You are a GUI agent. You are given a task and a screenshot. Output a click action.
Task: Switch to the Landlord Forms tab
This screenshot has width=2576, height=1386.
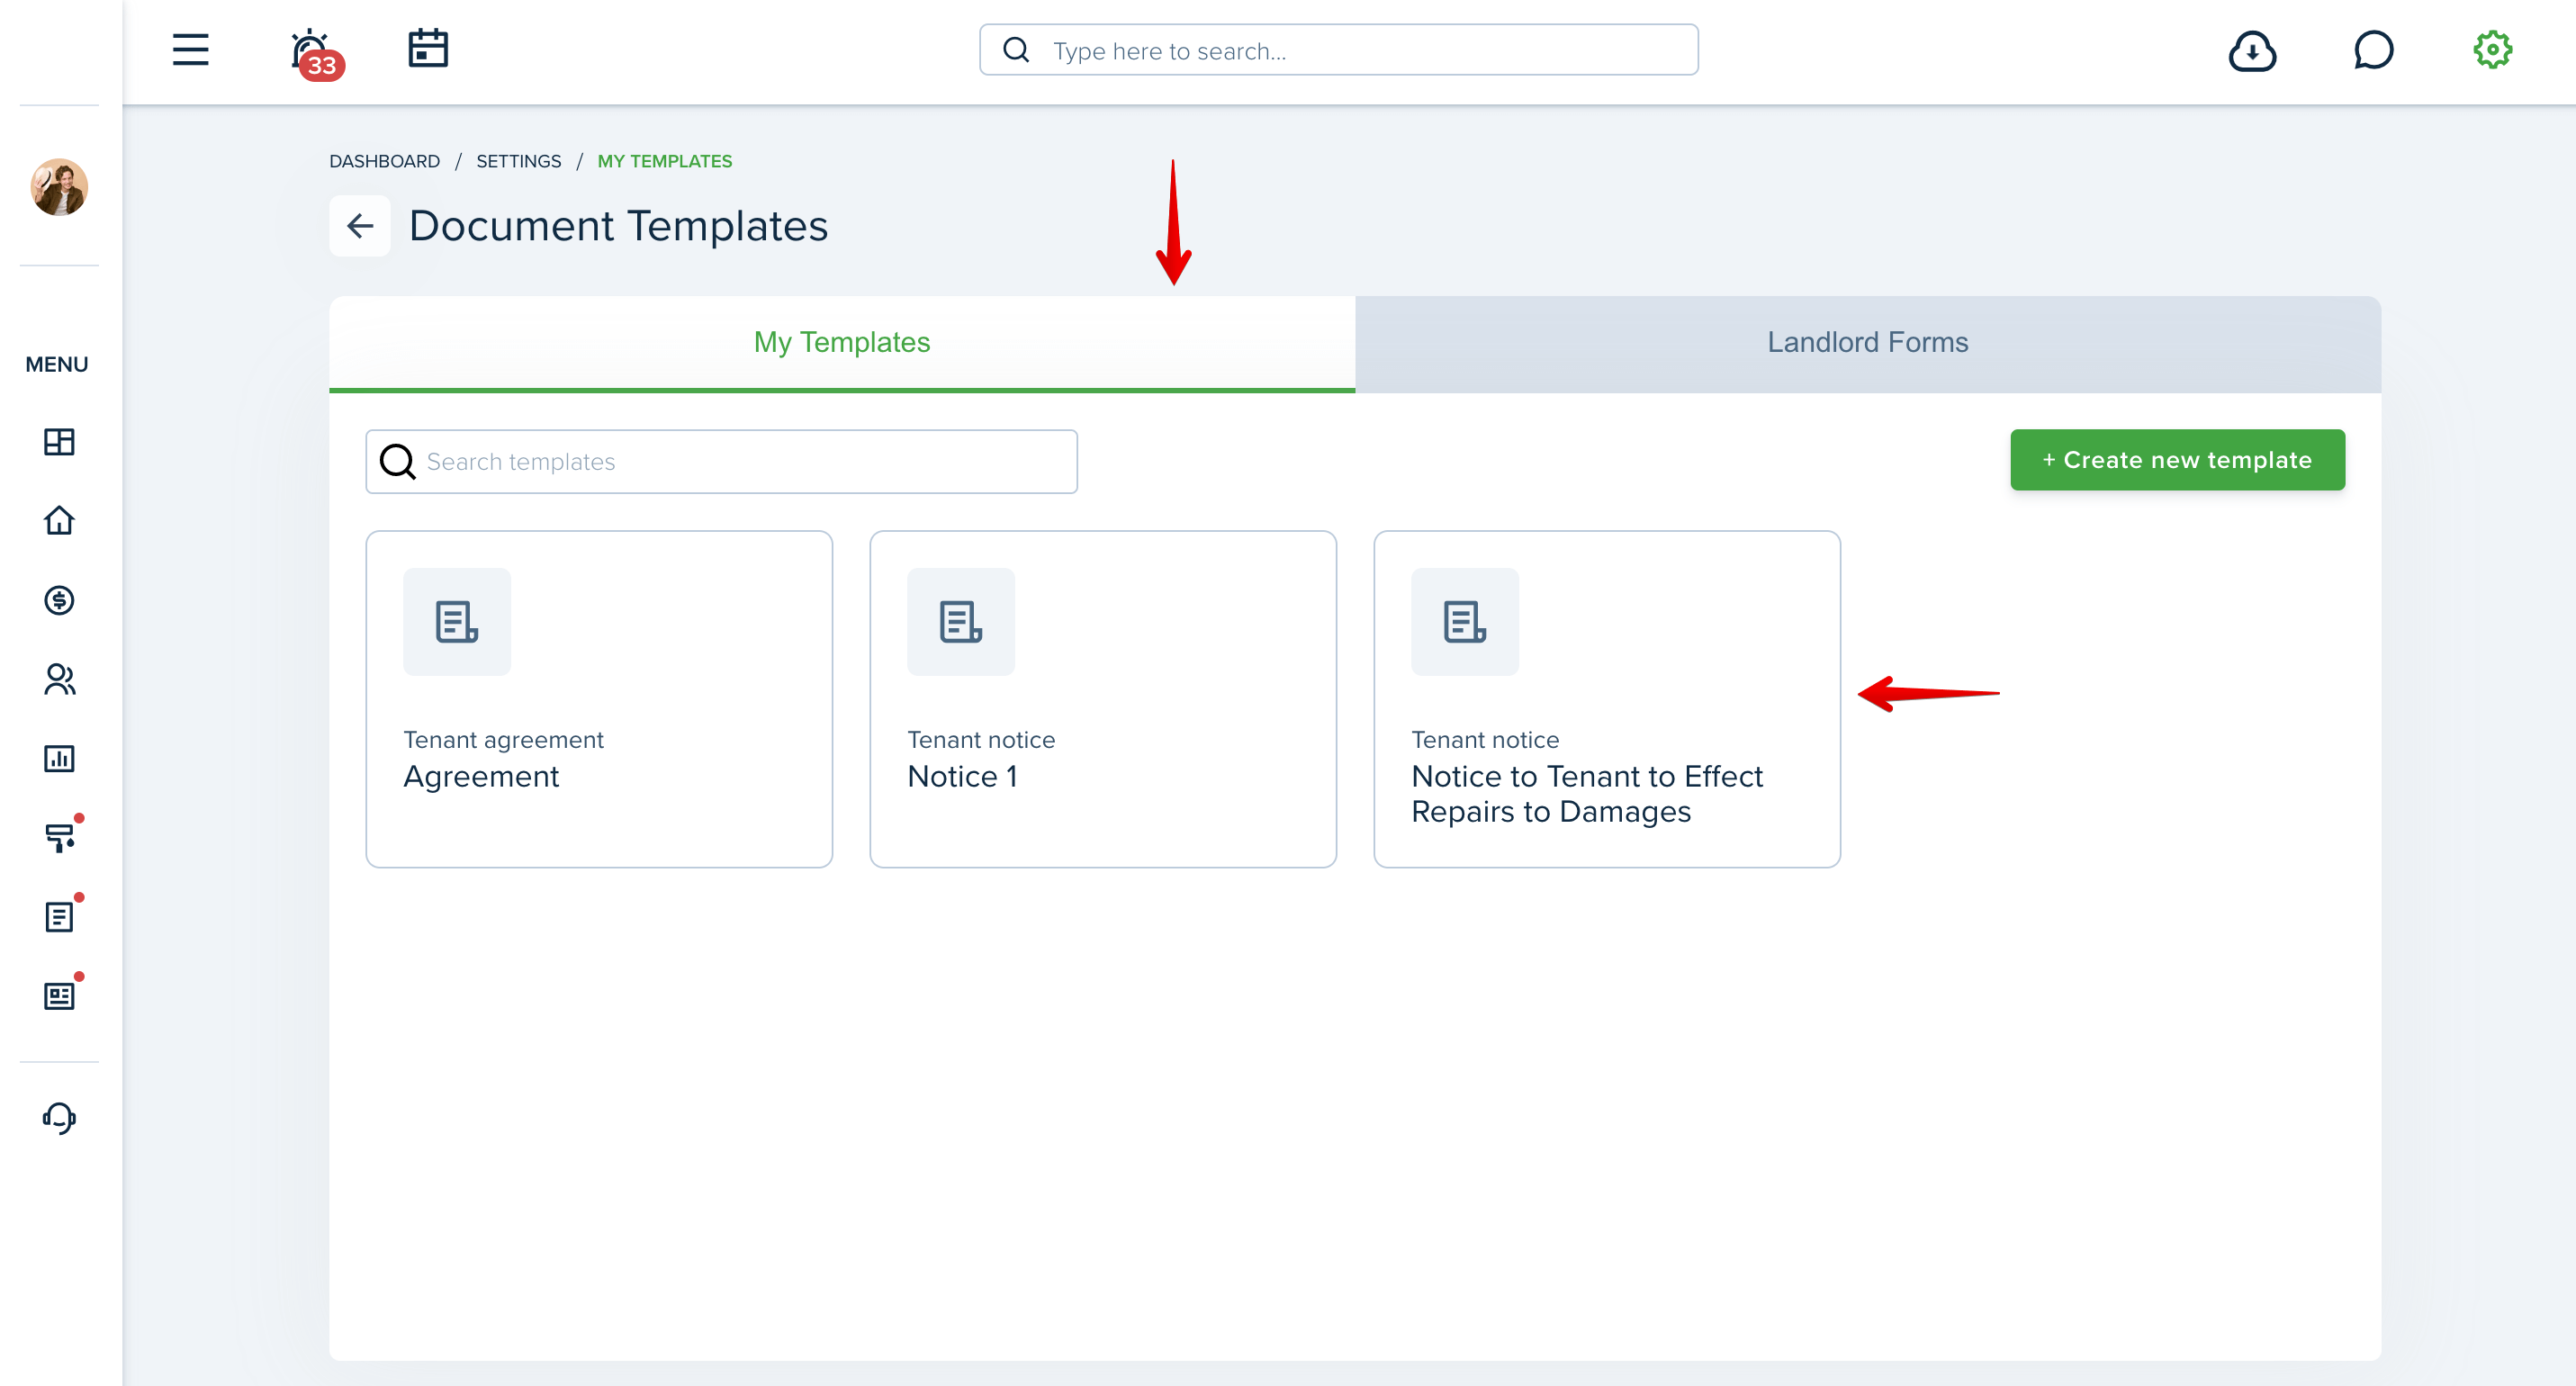coord(1867,343)
